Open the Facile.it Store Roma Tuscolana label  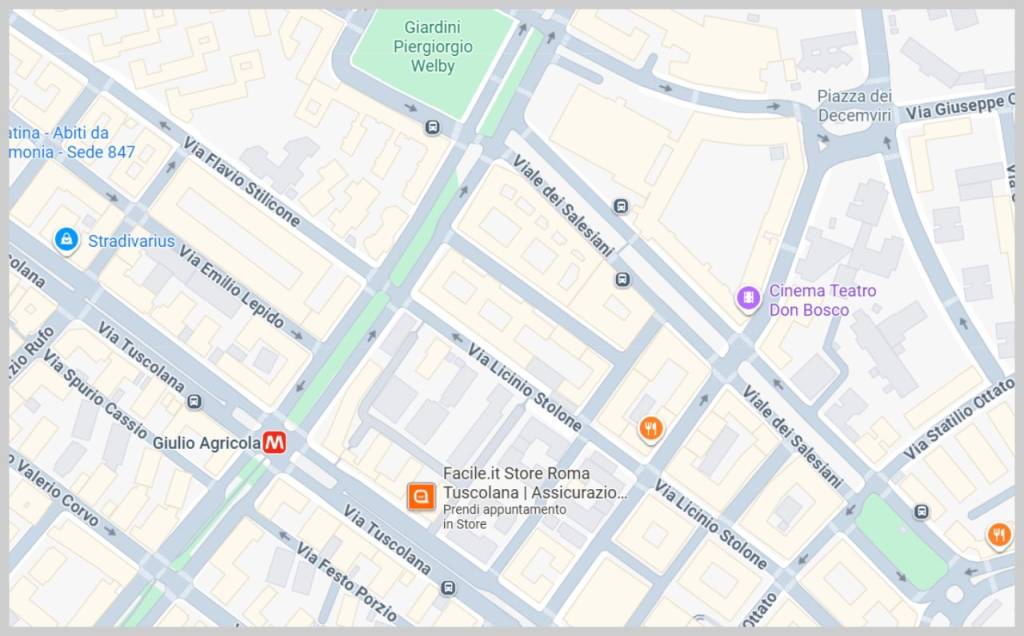point(534,483)
